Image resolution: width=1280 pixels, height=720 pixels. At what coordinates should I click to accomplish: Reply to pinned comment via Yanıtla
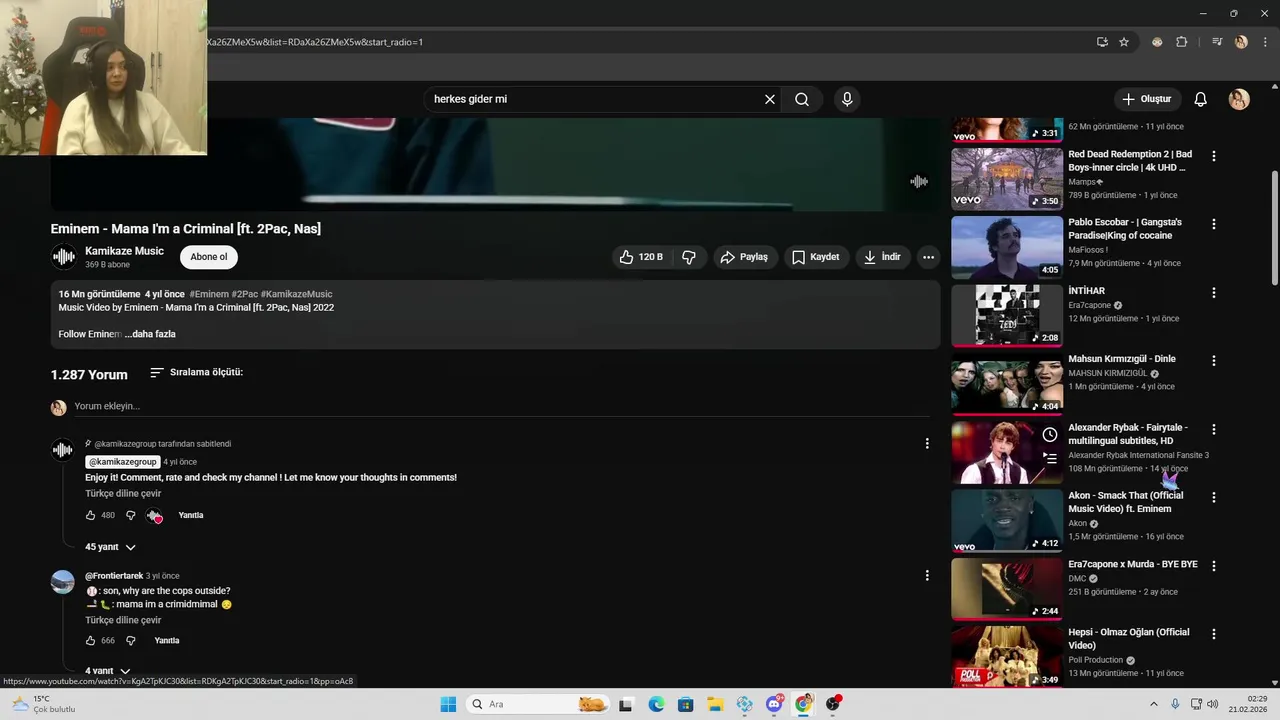(190, 515)
